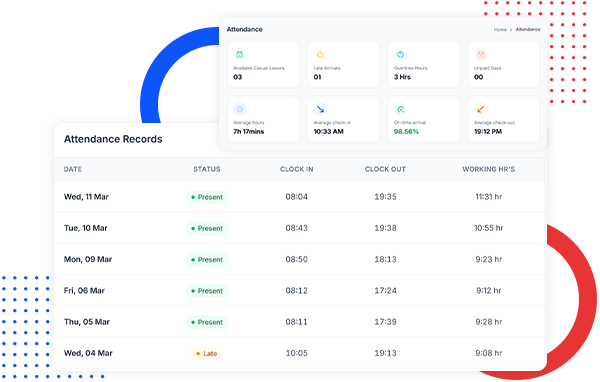This screenshot has width=600, height=382.
Task: Click the 10:33 AM average check-in value
Action: click(x=329, y=132)
